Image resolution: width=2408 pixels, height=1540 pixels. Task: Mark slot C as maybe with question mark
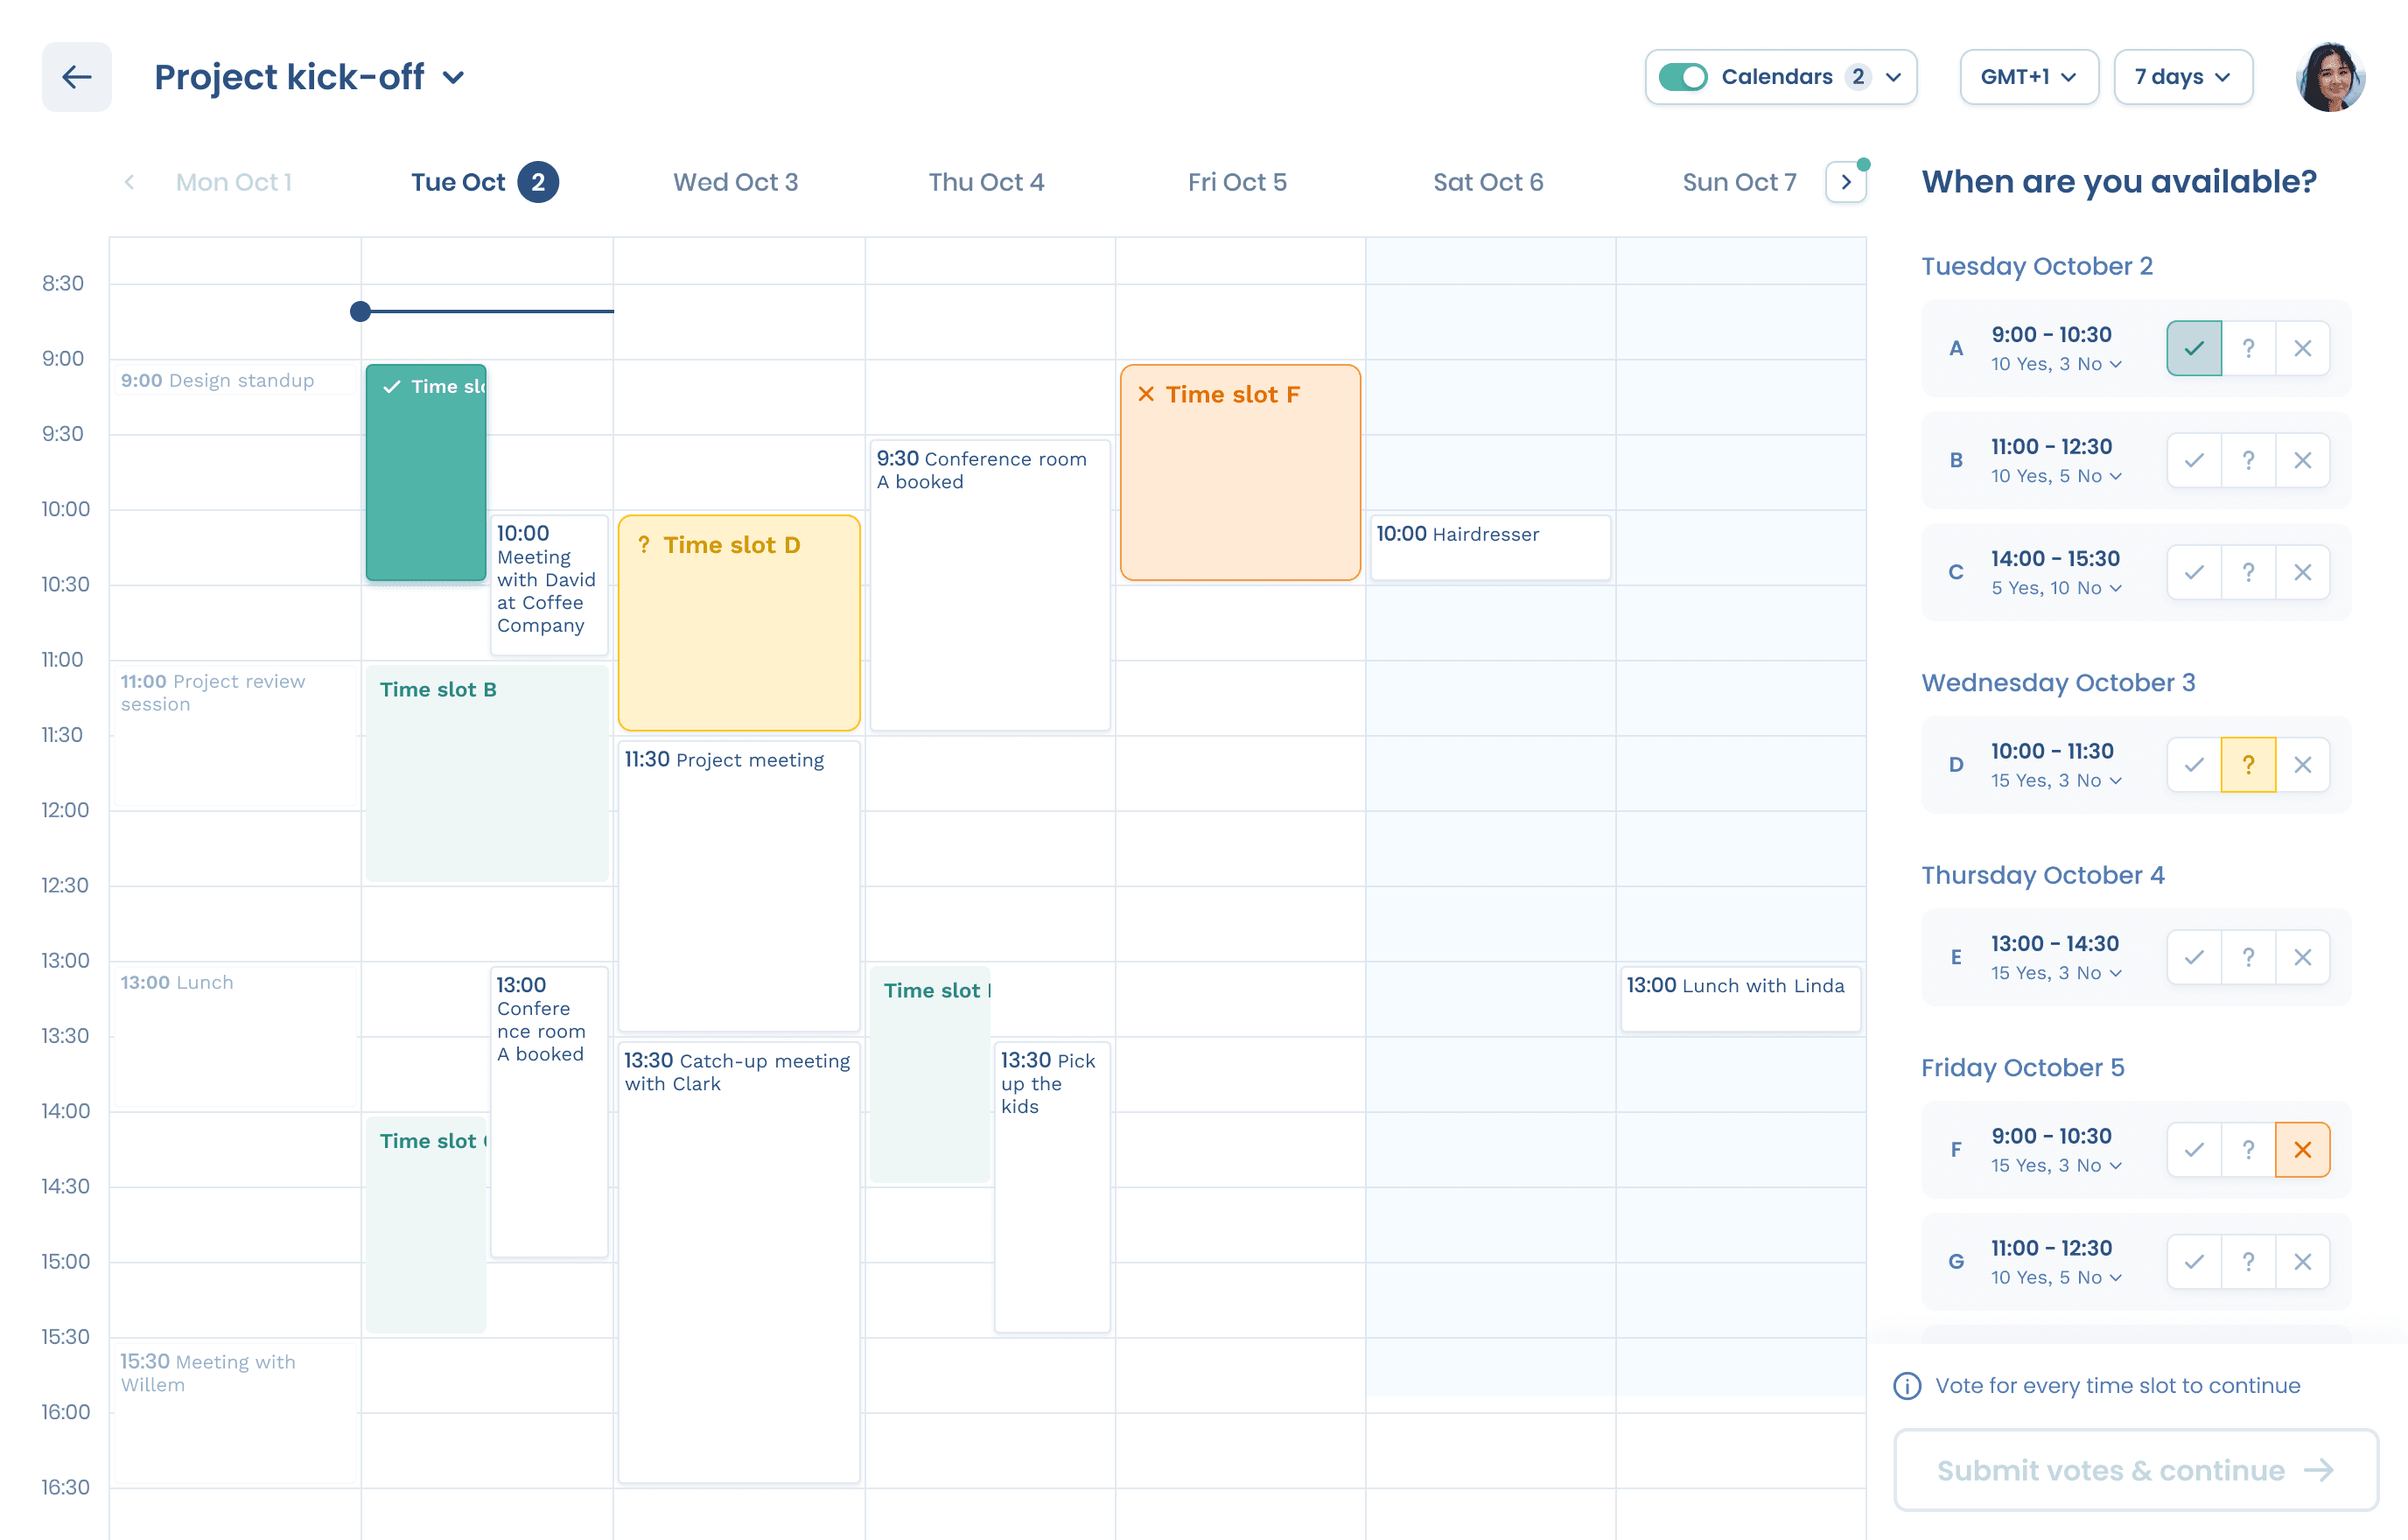coord(2248,571)
